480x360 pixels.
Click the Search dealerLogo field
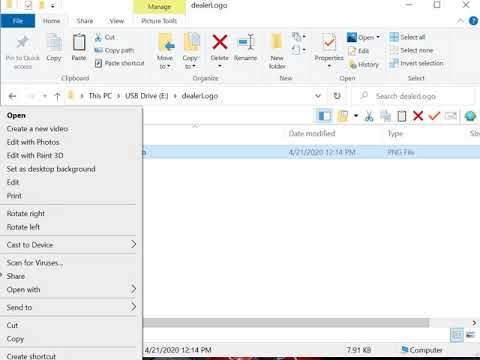click(x=413, y=96)
